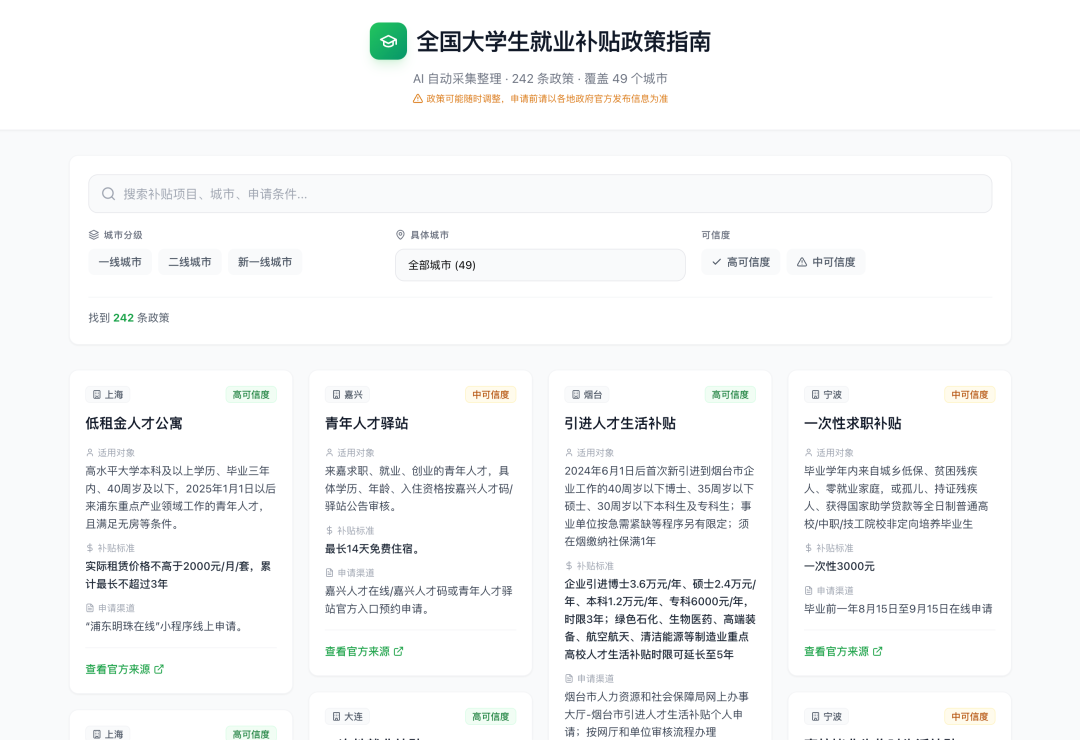
Task: Click the layers icon beside 城市分级
Action: (x=94, y=235)
